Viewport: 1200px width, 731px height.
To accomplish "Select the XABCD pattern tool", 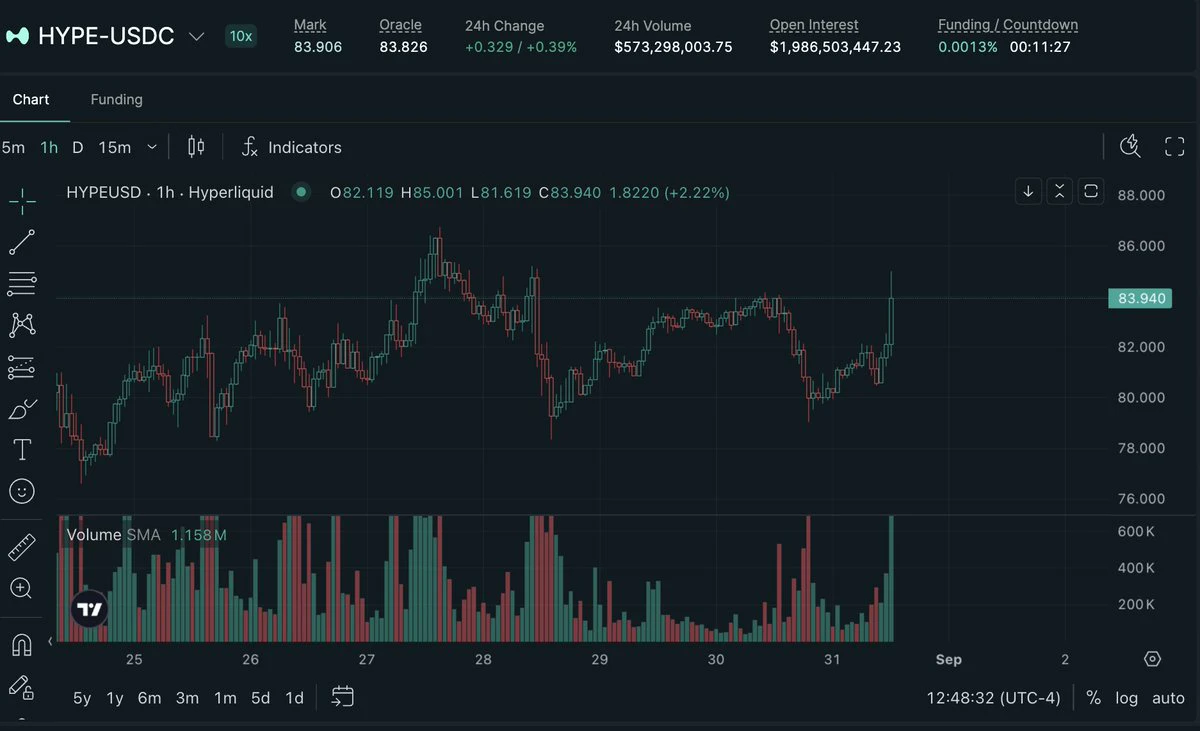I will pyautogui.click(x=22, y=325).
